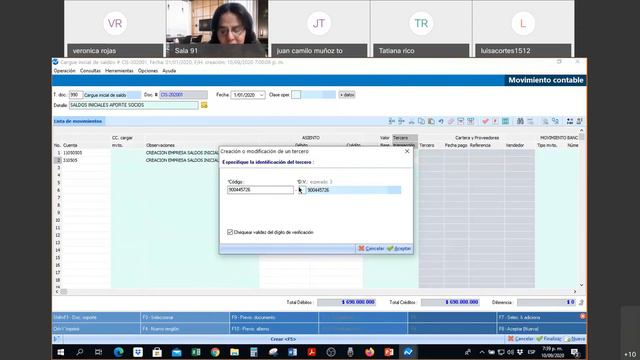Open the Opciones menu
The height and width of the screenshot is (360, 640).
[x=148, y=71]
